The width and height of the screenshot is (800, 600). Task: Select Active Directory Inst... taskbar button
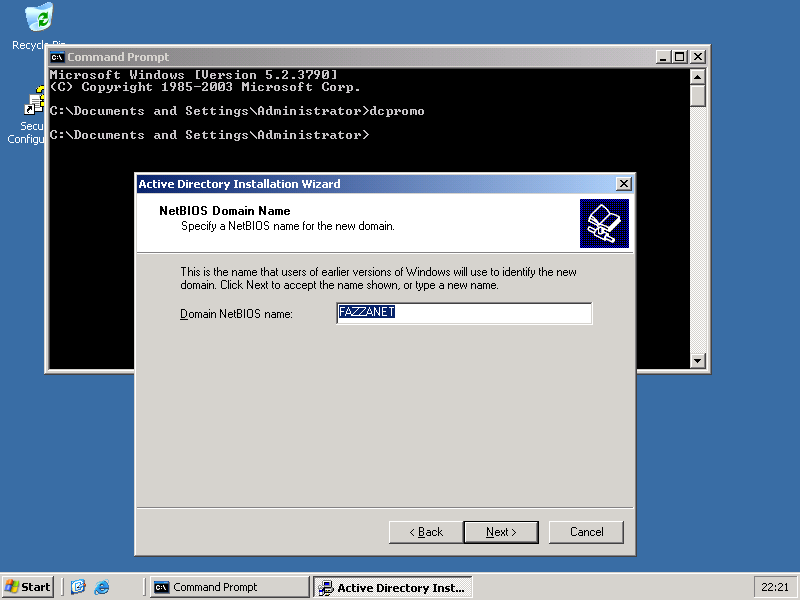coord(393,587)
